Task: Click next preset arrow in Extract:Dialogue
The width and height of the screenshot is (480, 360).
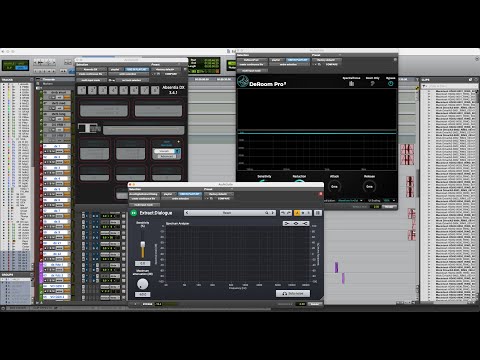Action: point(272,213)
